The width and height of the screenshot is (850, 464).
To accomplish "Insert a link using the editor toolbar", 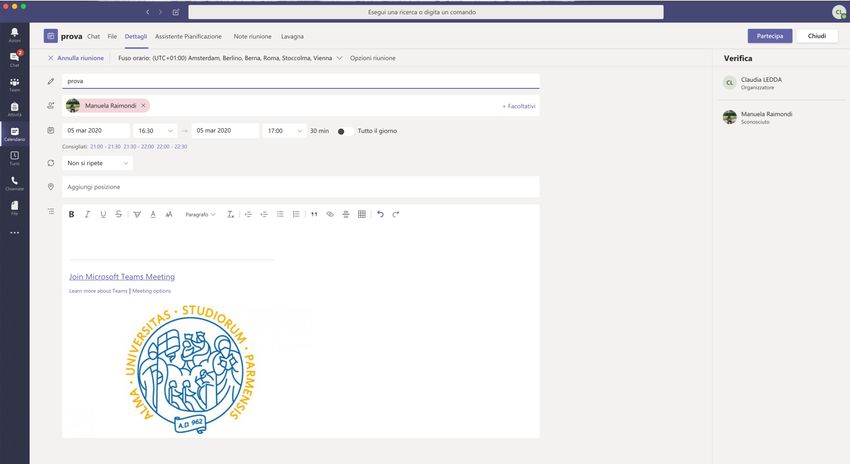I will click(330, 214).
